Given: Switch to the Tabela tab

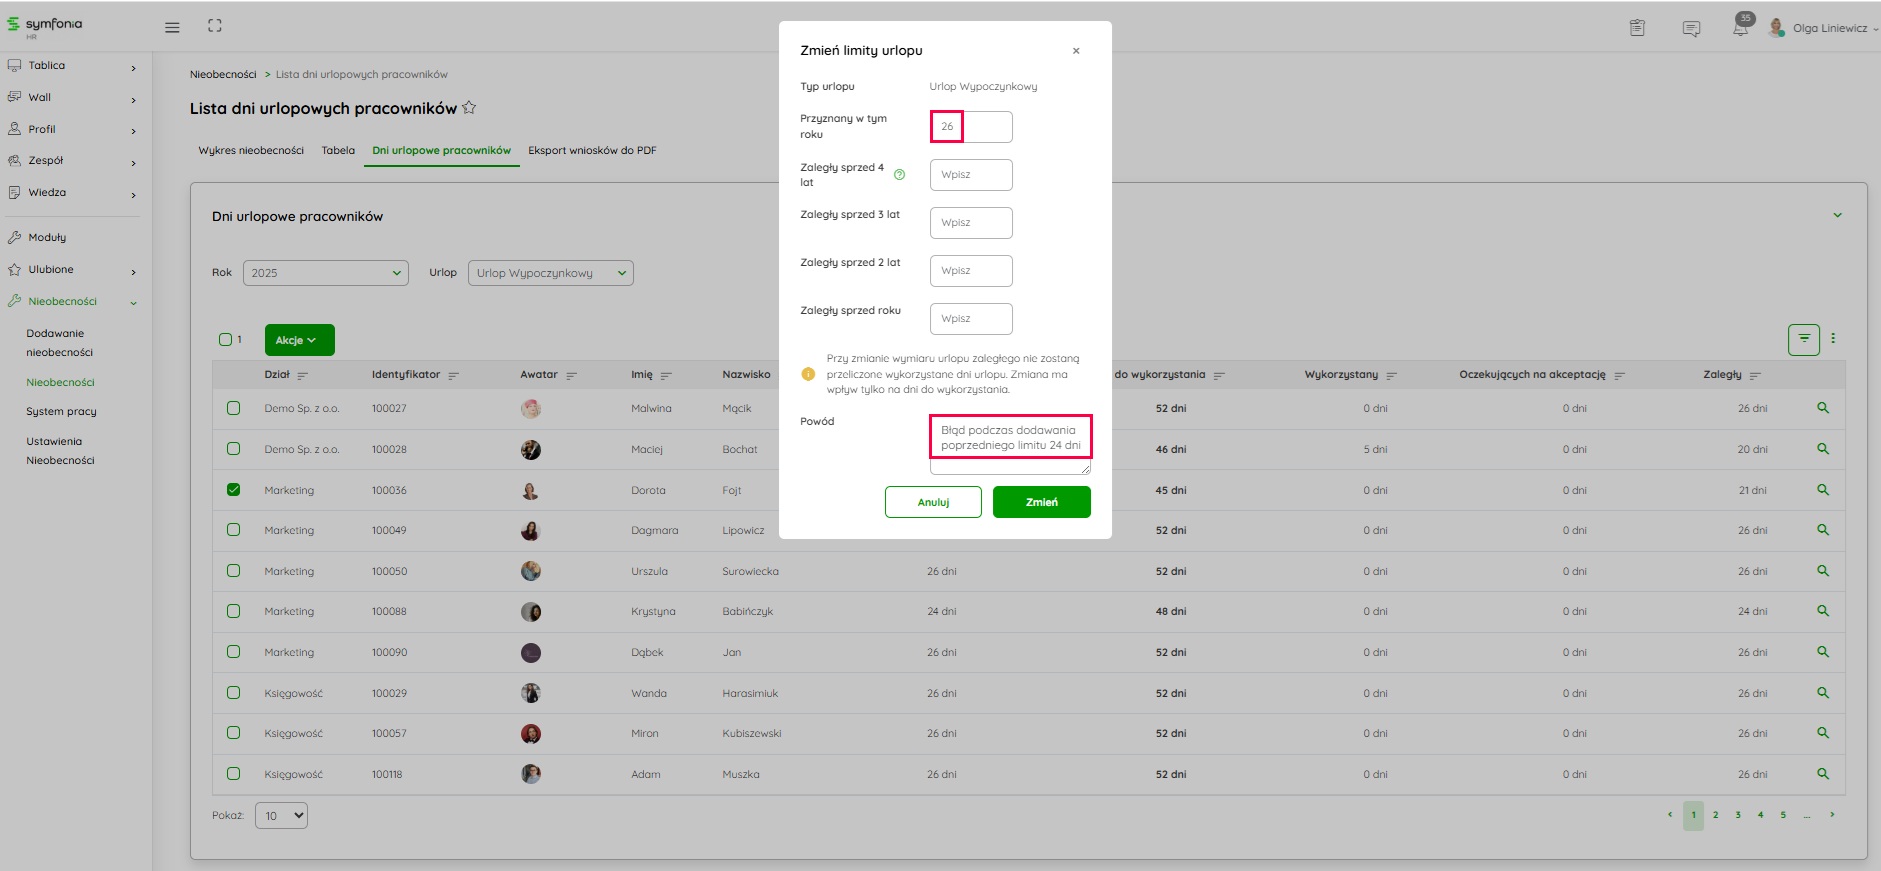Looking at the screenshot, I should (x=338, y=151).
